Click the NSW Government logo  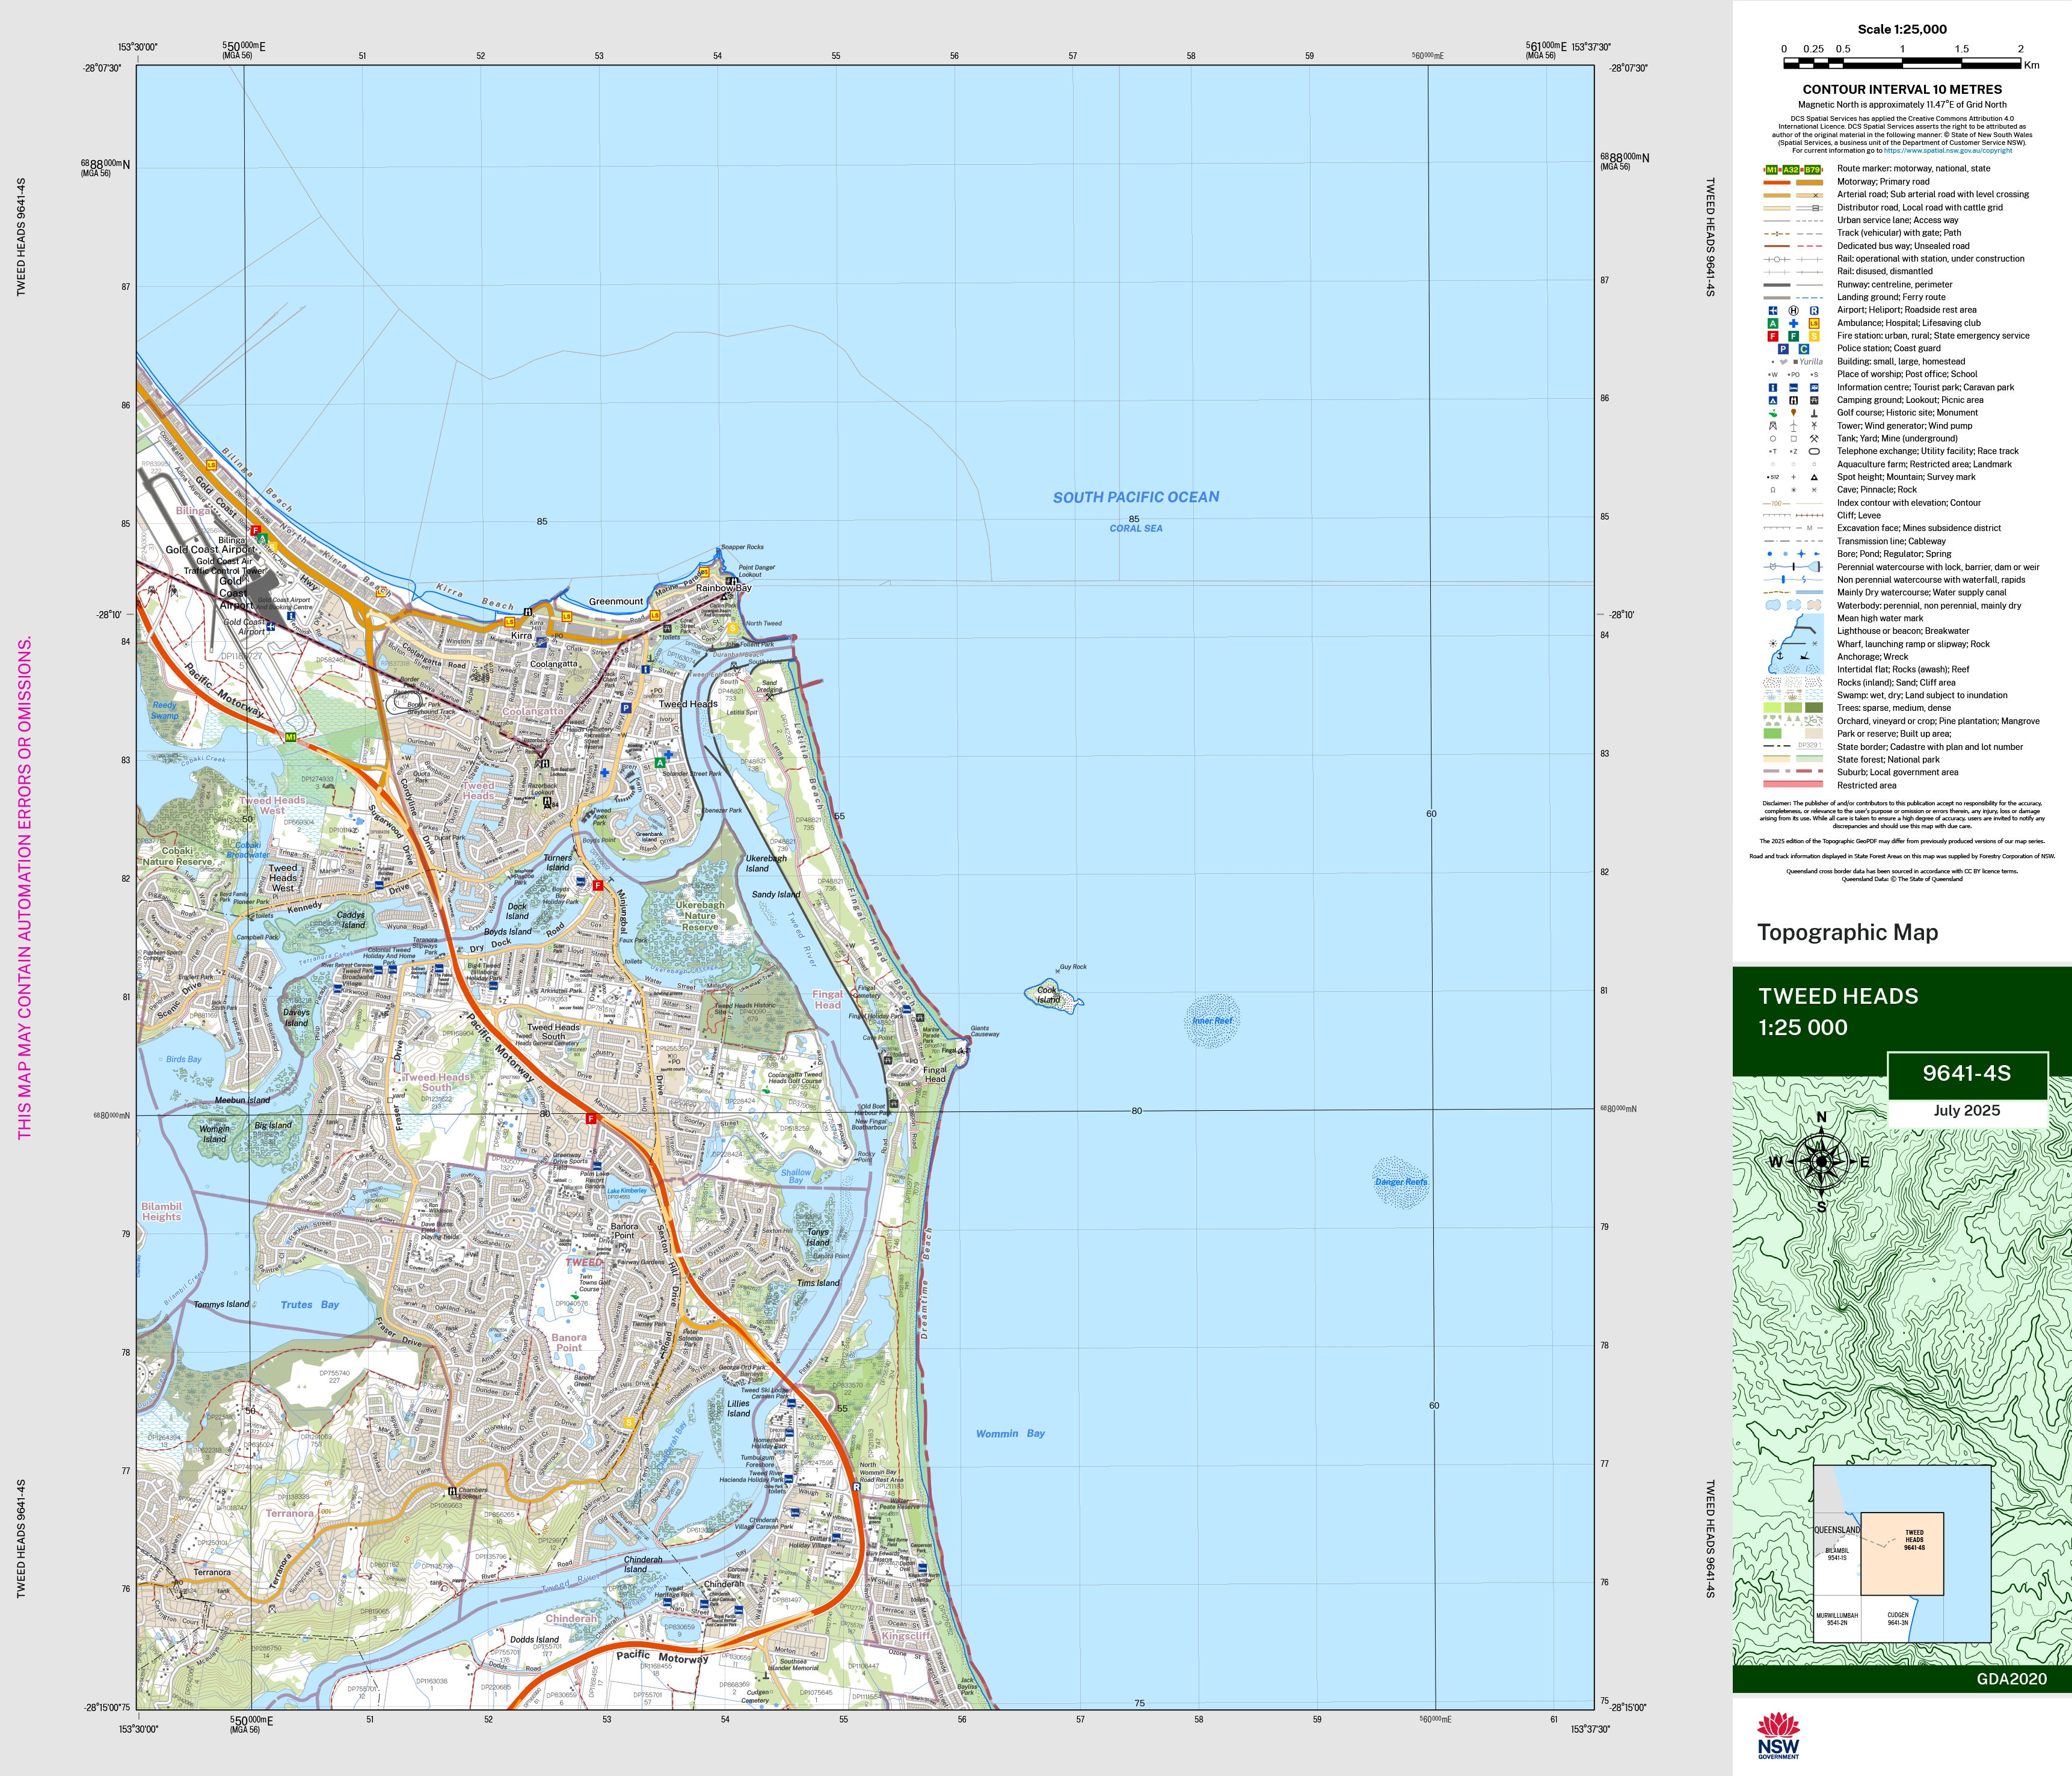click(x=1778, y=1735)
